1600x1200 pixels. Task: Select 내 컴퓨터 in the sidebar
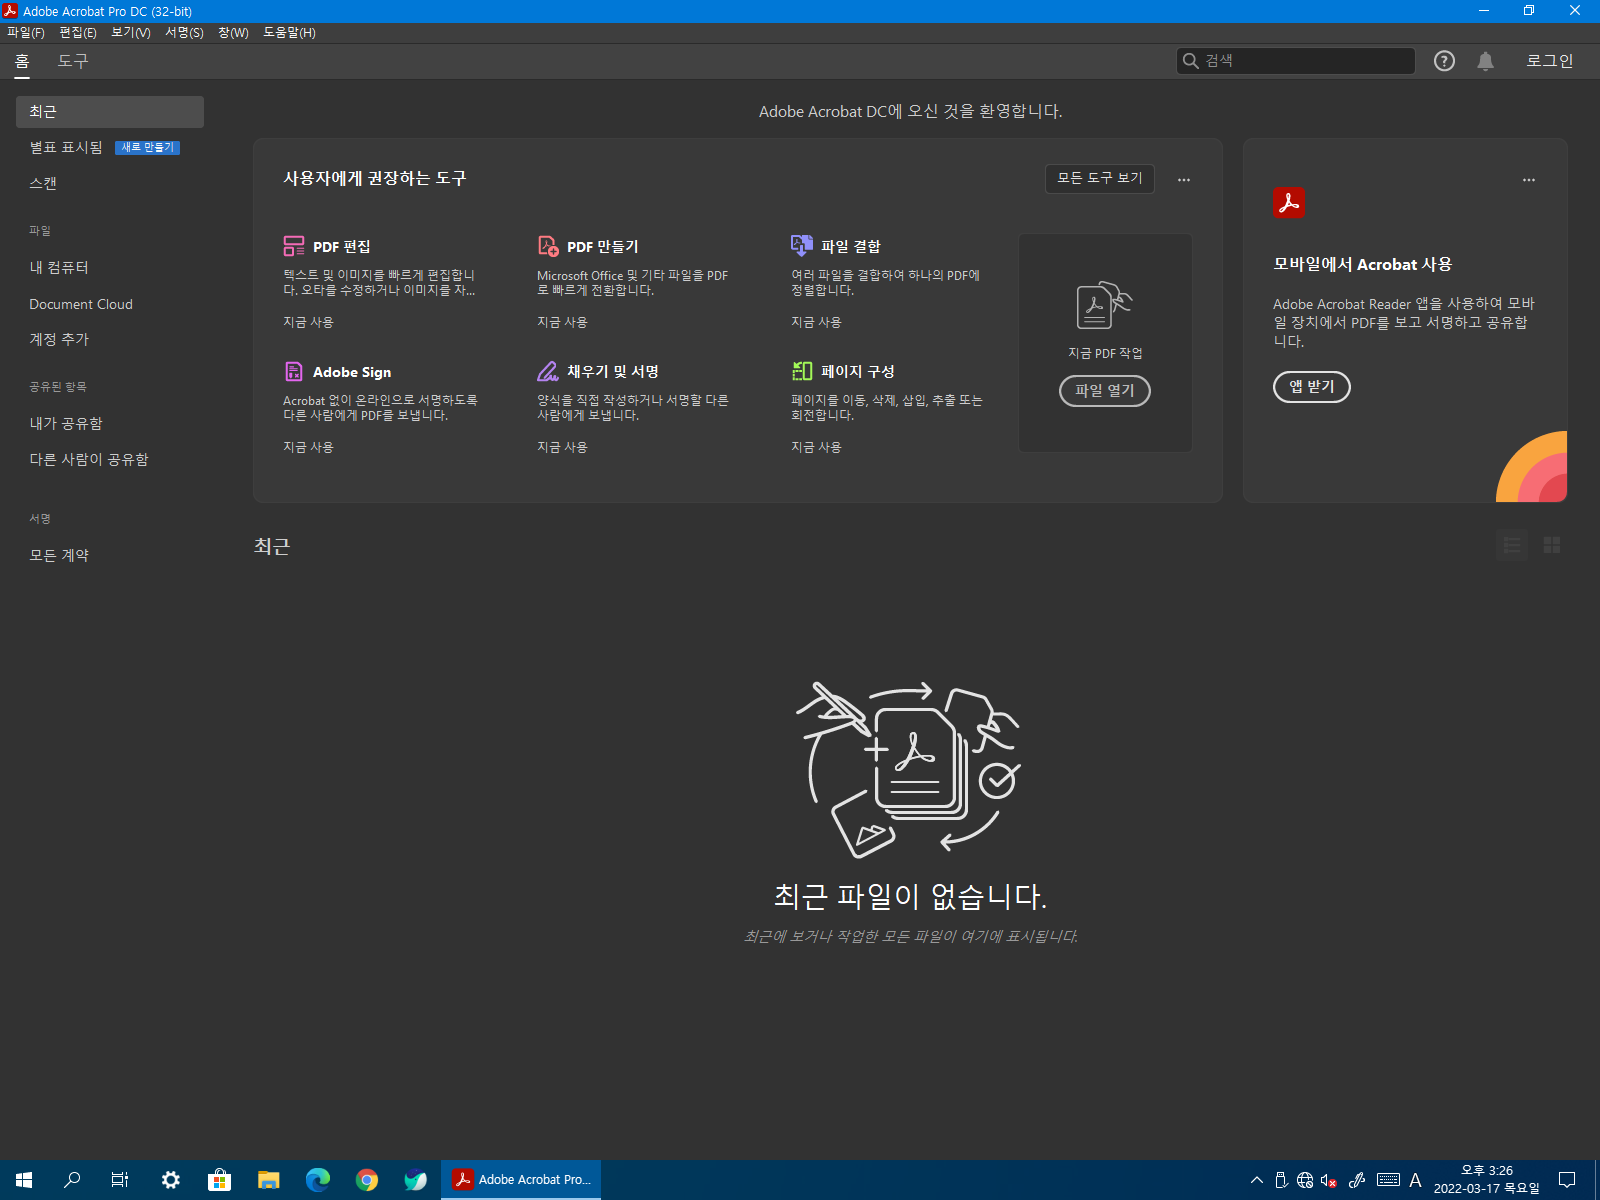coord(59,267)
